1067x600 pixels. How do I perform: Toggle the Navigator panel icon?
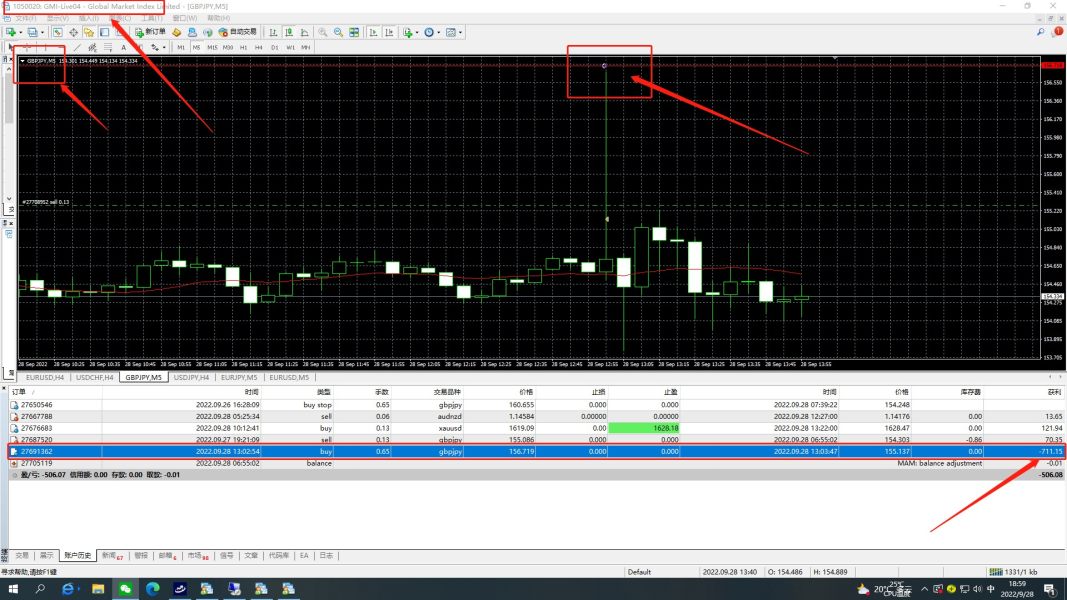tap(88, 32)
